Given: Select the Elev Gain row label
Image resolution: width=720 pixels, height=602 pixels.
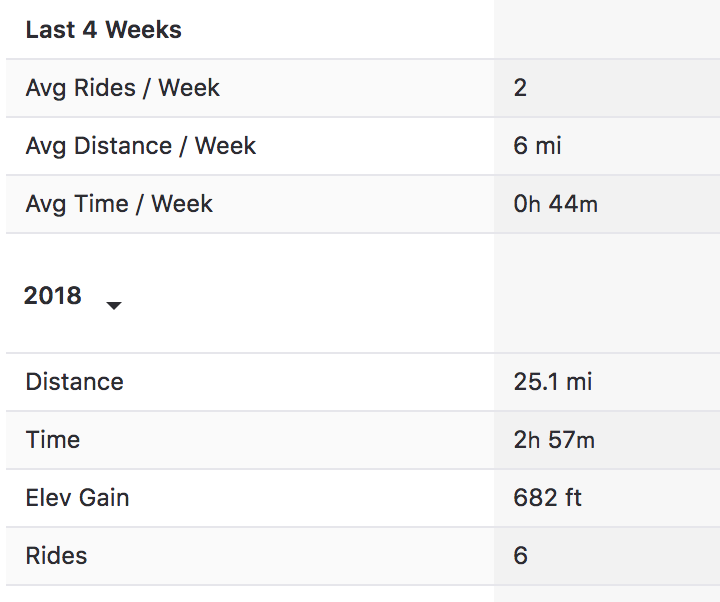Looking at the screenshot, I should coord(78,498).
